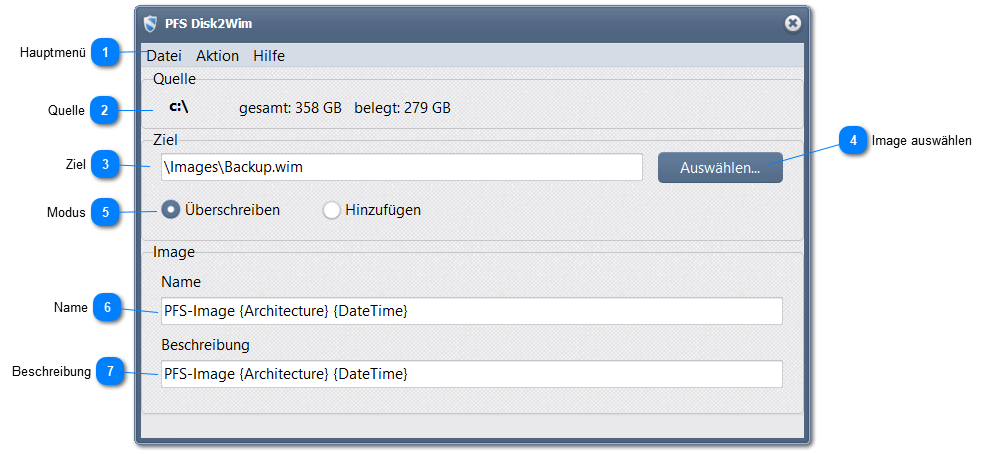Select the Hinzufügen radio button

point(332,210)
